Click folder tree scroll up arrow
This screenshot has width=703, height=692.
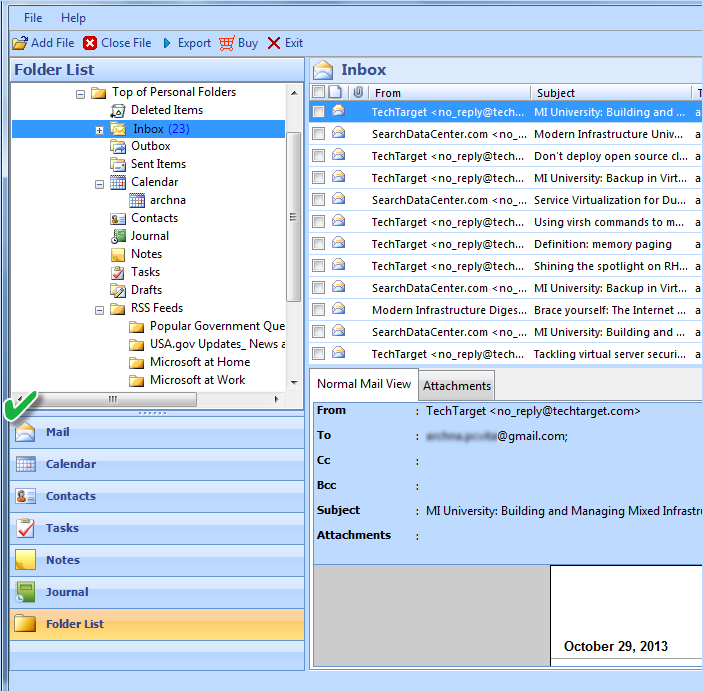coord(294,93)
